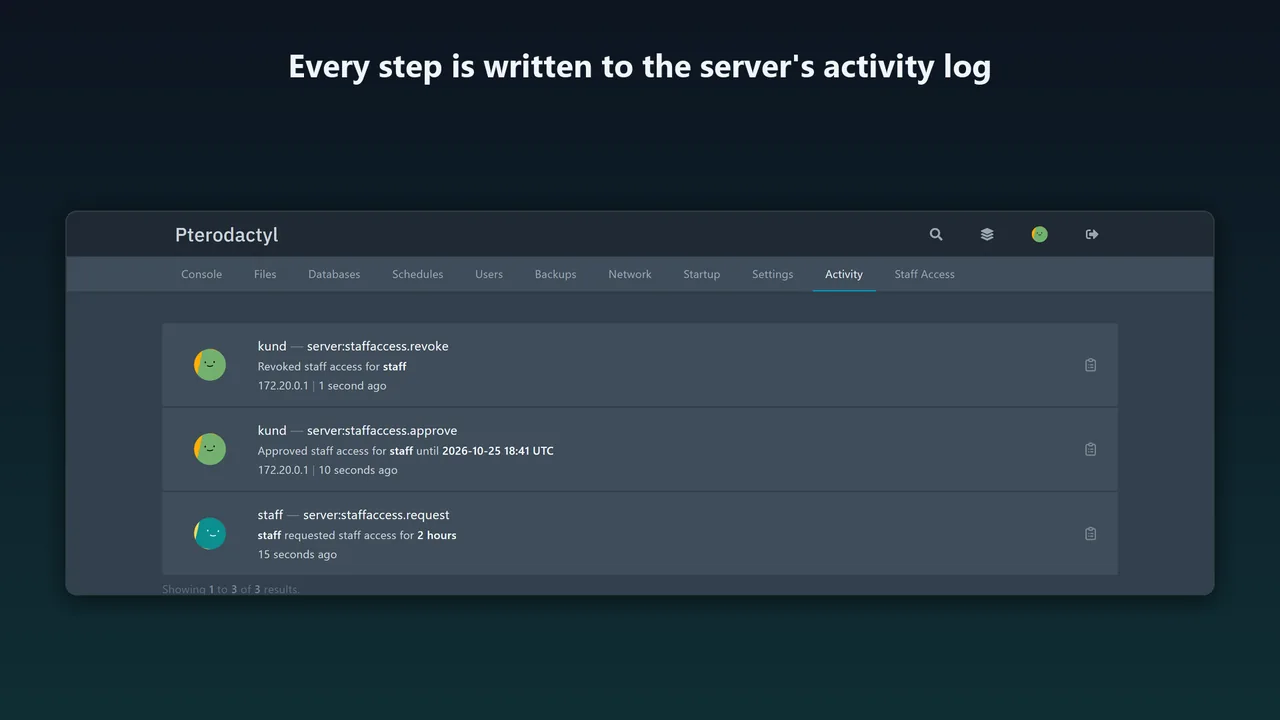1280x720 pixels.
Task: Click server:staffaccess.revoke event name
Action: [x=377, y=346]
